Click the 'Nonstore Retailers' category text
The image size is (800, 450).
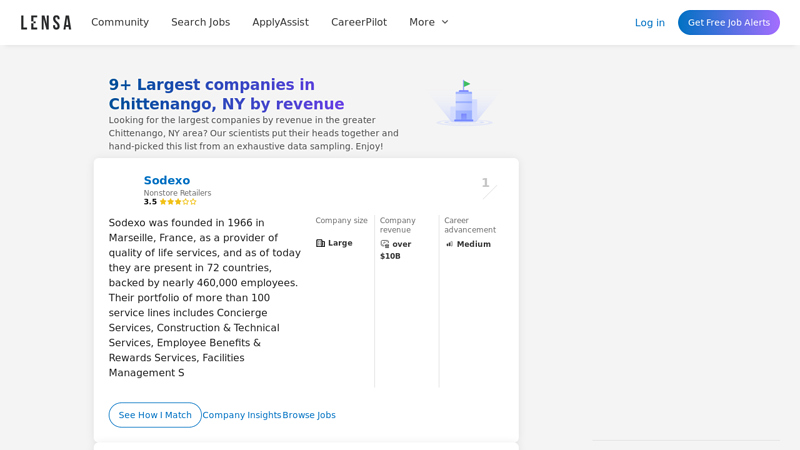coord(178,193)
